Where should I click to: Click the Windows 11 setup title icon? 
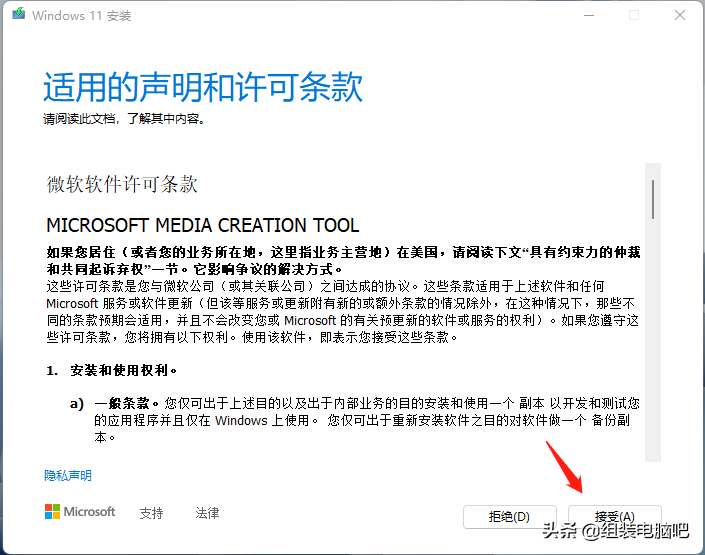pos(18,14)
